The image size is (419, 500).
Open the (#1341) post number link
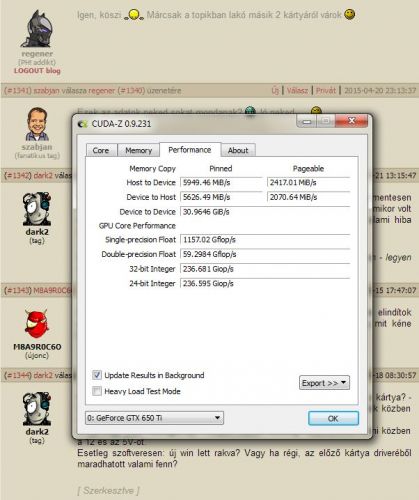(18, 90)
